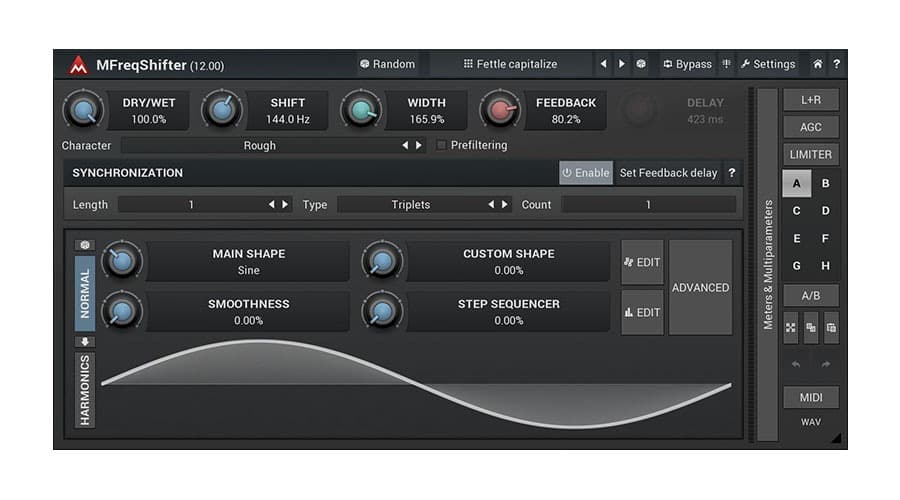This screenshot has width=900, height=500.
Task: Click the SHIFT knob
Action: [x=223, y=110]
